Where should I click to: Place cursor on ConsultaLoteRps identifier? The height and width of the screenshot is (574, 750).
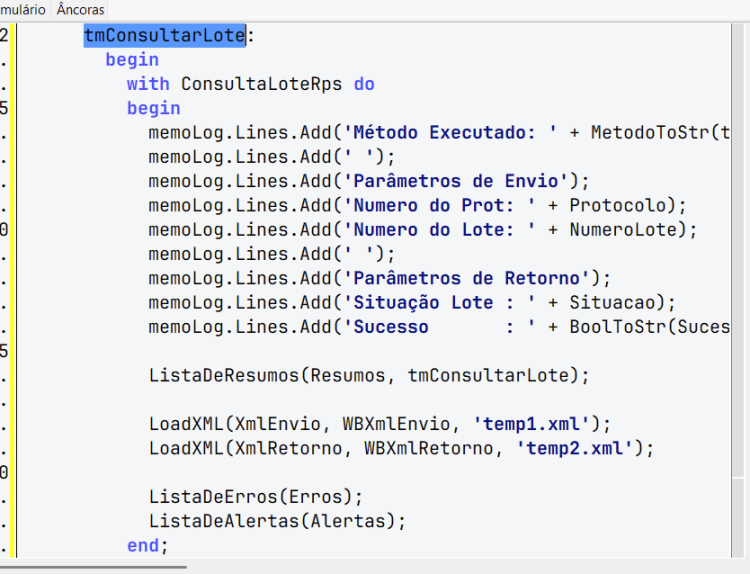point(261,84)
